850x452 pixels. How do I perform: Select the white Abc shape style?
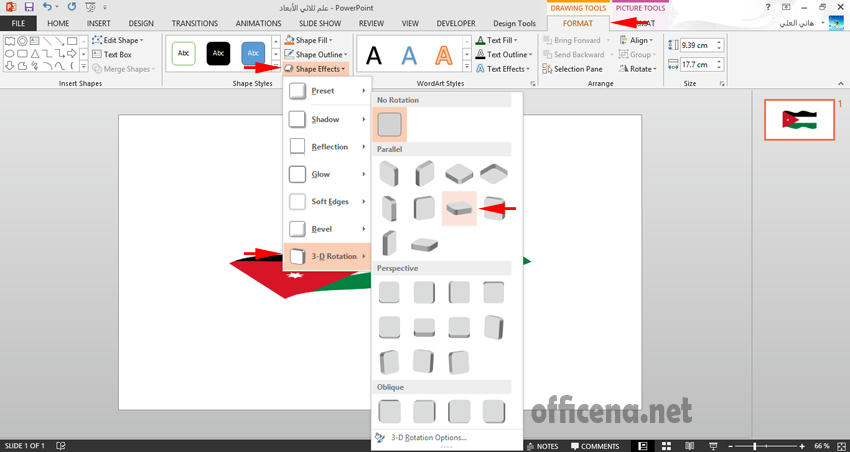[183, 54]
